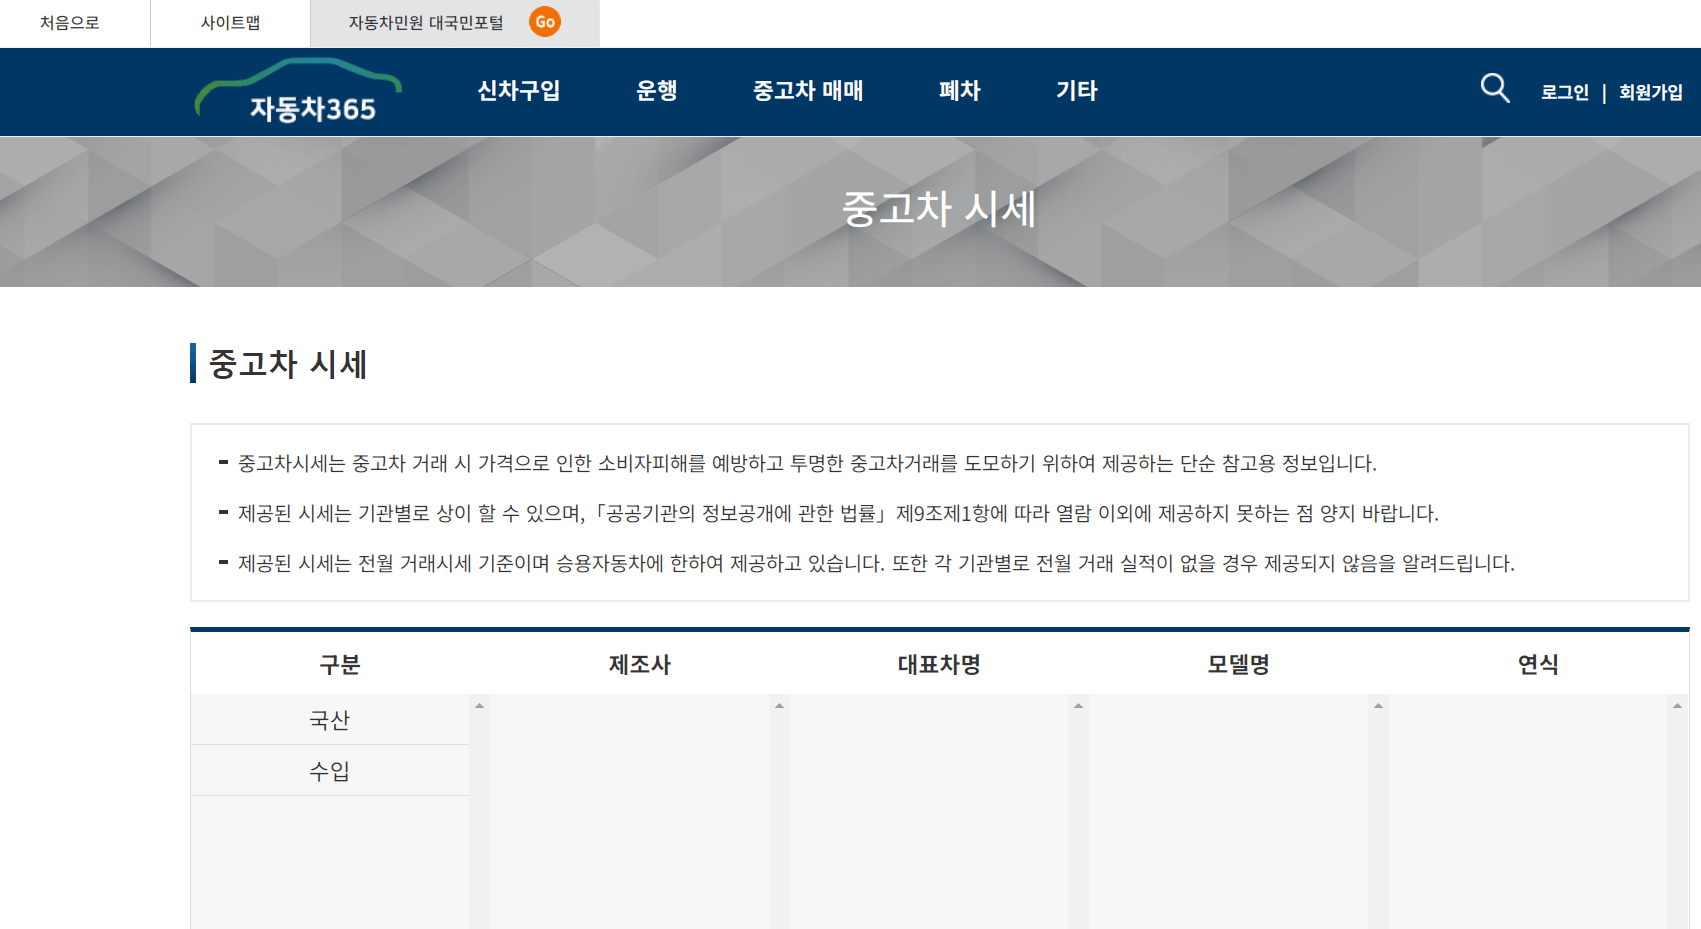Click the 자동차365 logo
Screen dimensions: 1701x929
pos(298,92)
